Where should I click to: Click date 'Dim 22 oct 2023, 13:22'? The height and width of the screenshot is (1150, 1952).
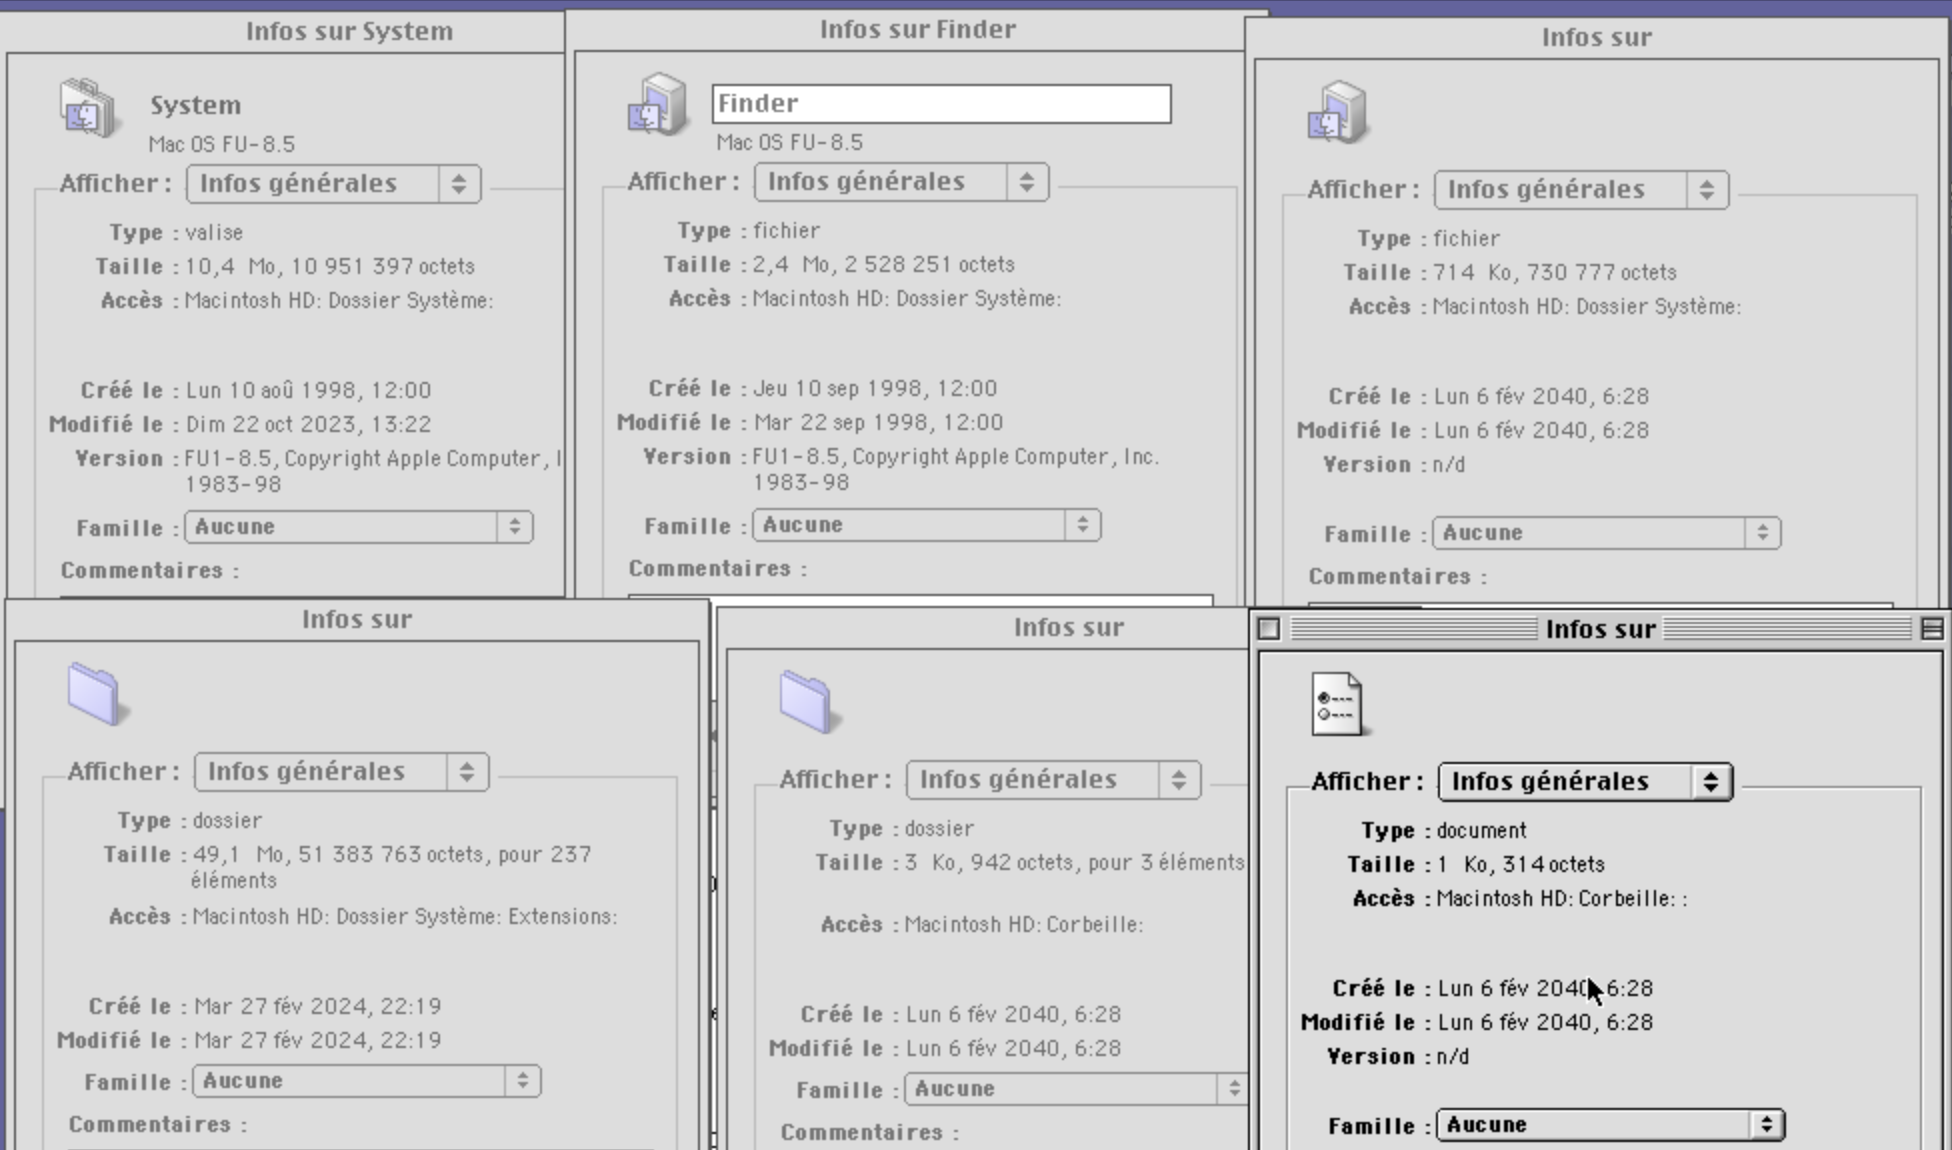click(x=309, y=425)
